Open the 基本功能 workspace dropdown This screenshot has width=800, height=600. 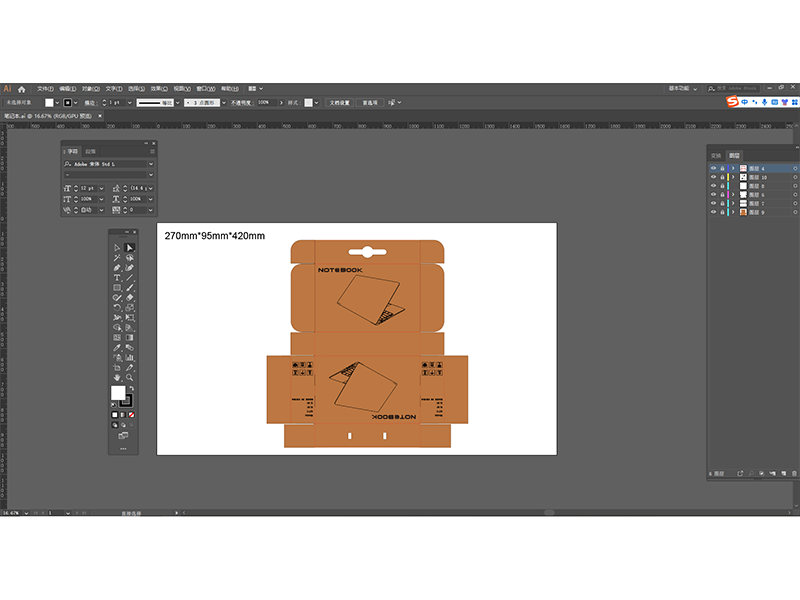[x=684, y=88]
